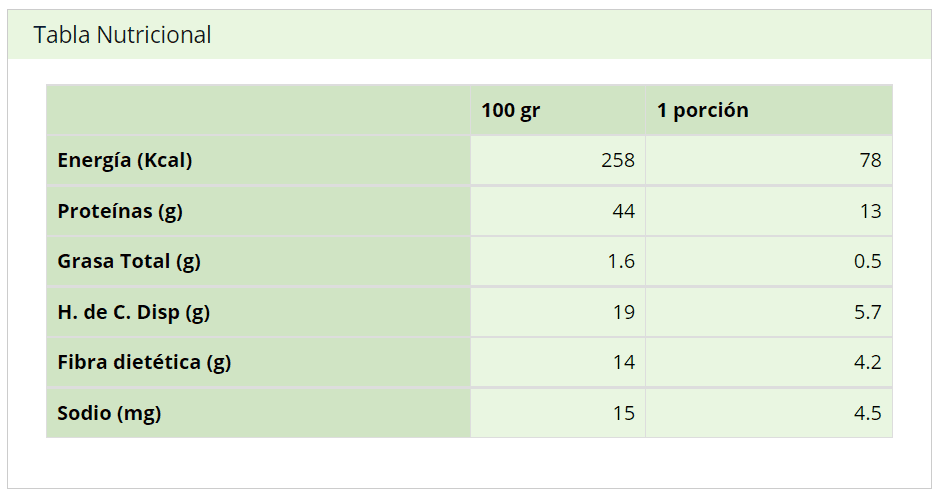Click the Energía (Kcal) row label
Screen dimensions: 941x498
click(125, 160)
